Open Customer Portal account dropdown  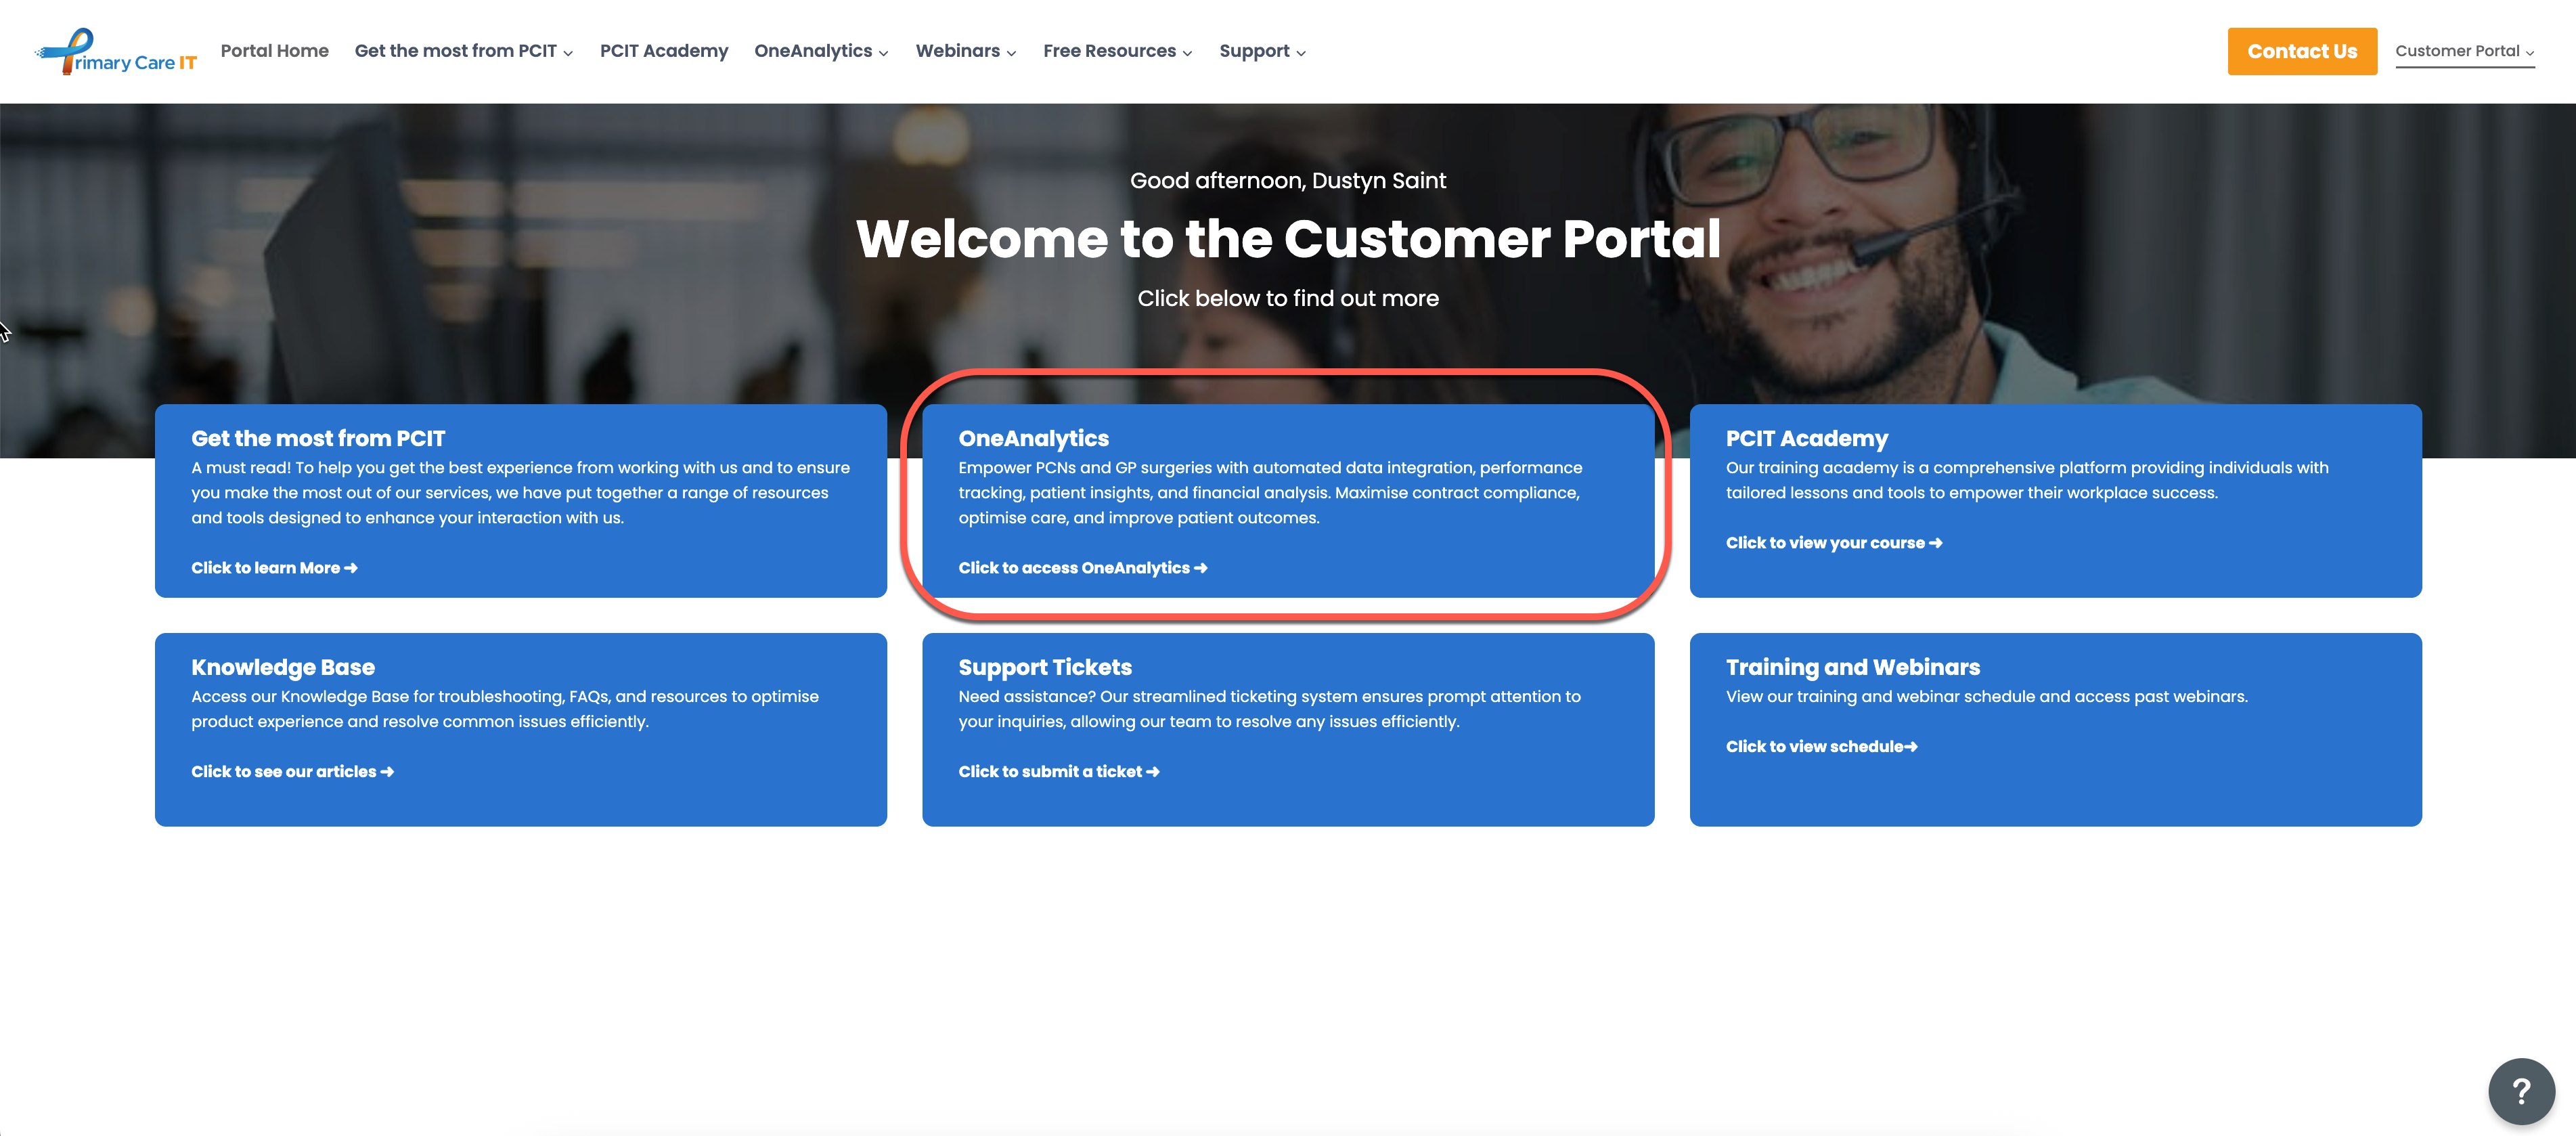[x=2464, y=51]
